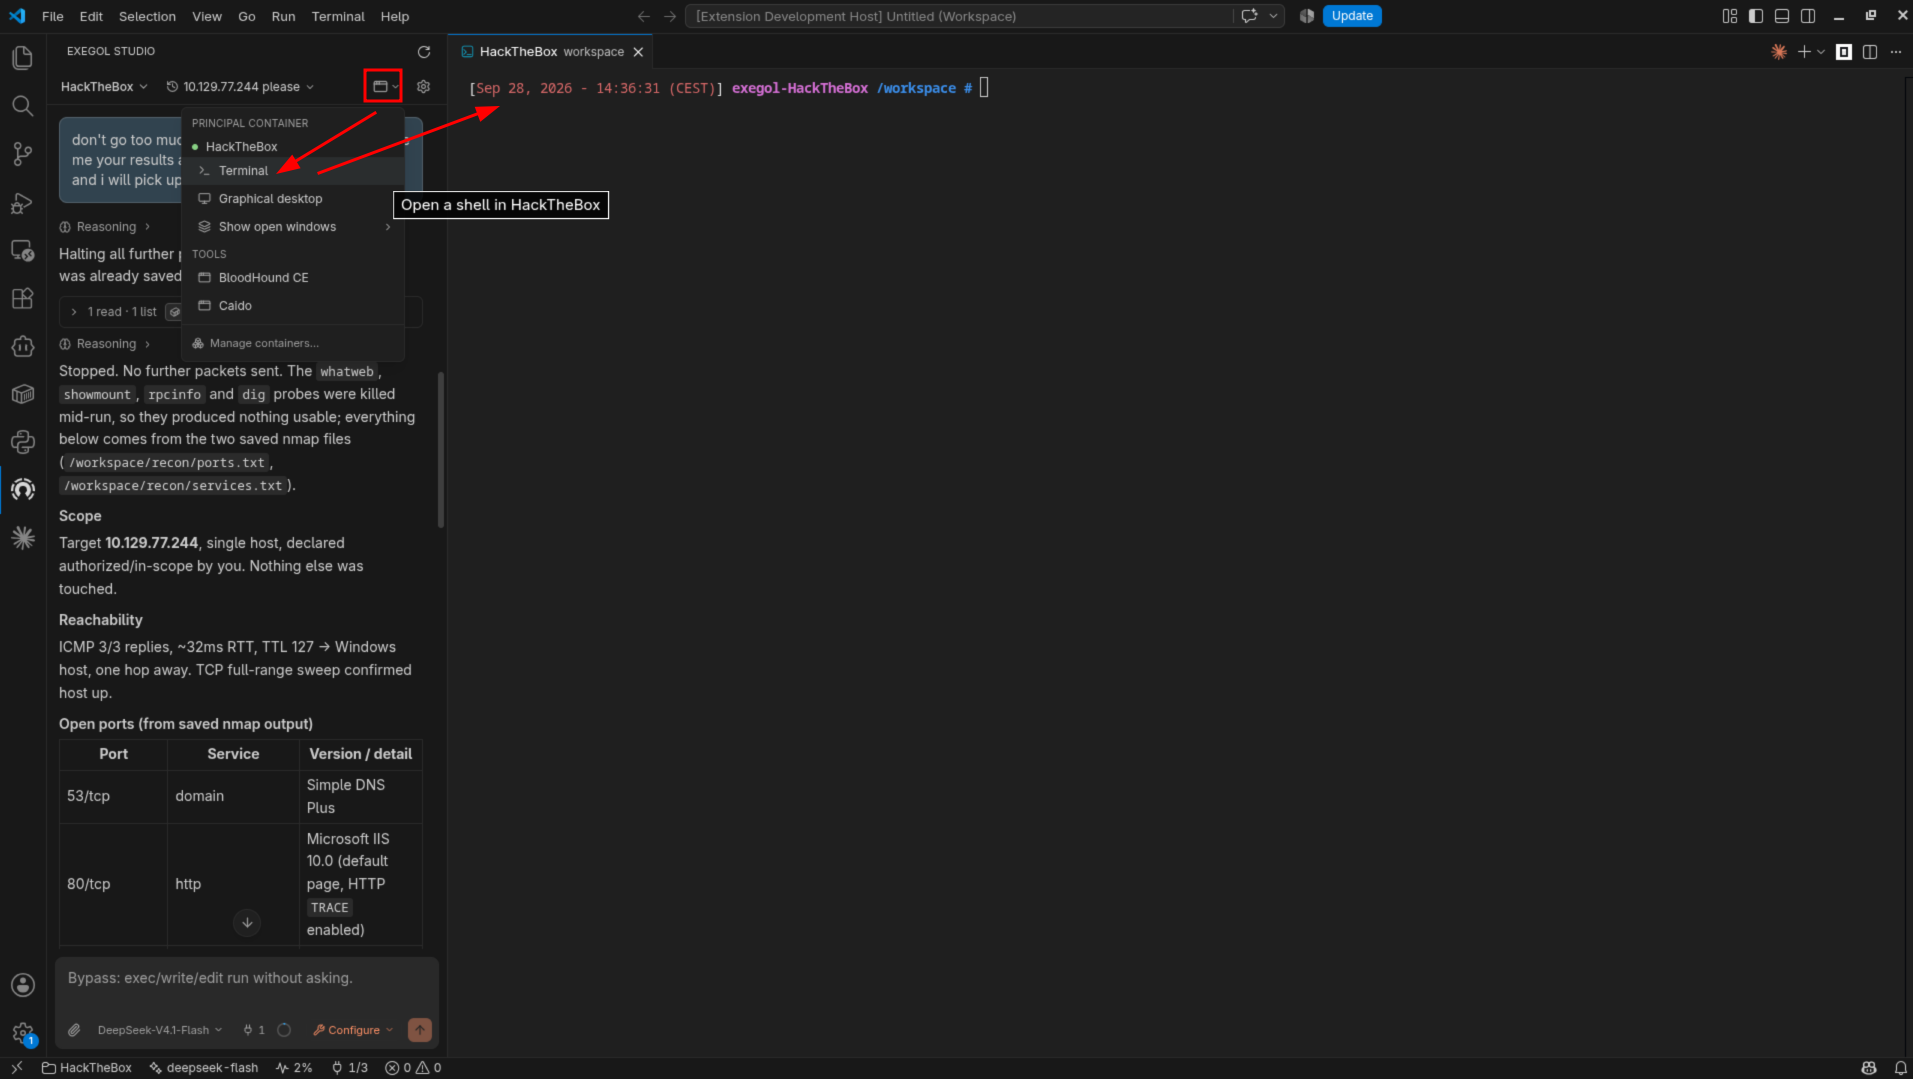Viewport: 1913px width, 1079px height.
Task: Open the DeepSeek-V4.1-Flash model dropdown
Action: (x=160, y=1030)
